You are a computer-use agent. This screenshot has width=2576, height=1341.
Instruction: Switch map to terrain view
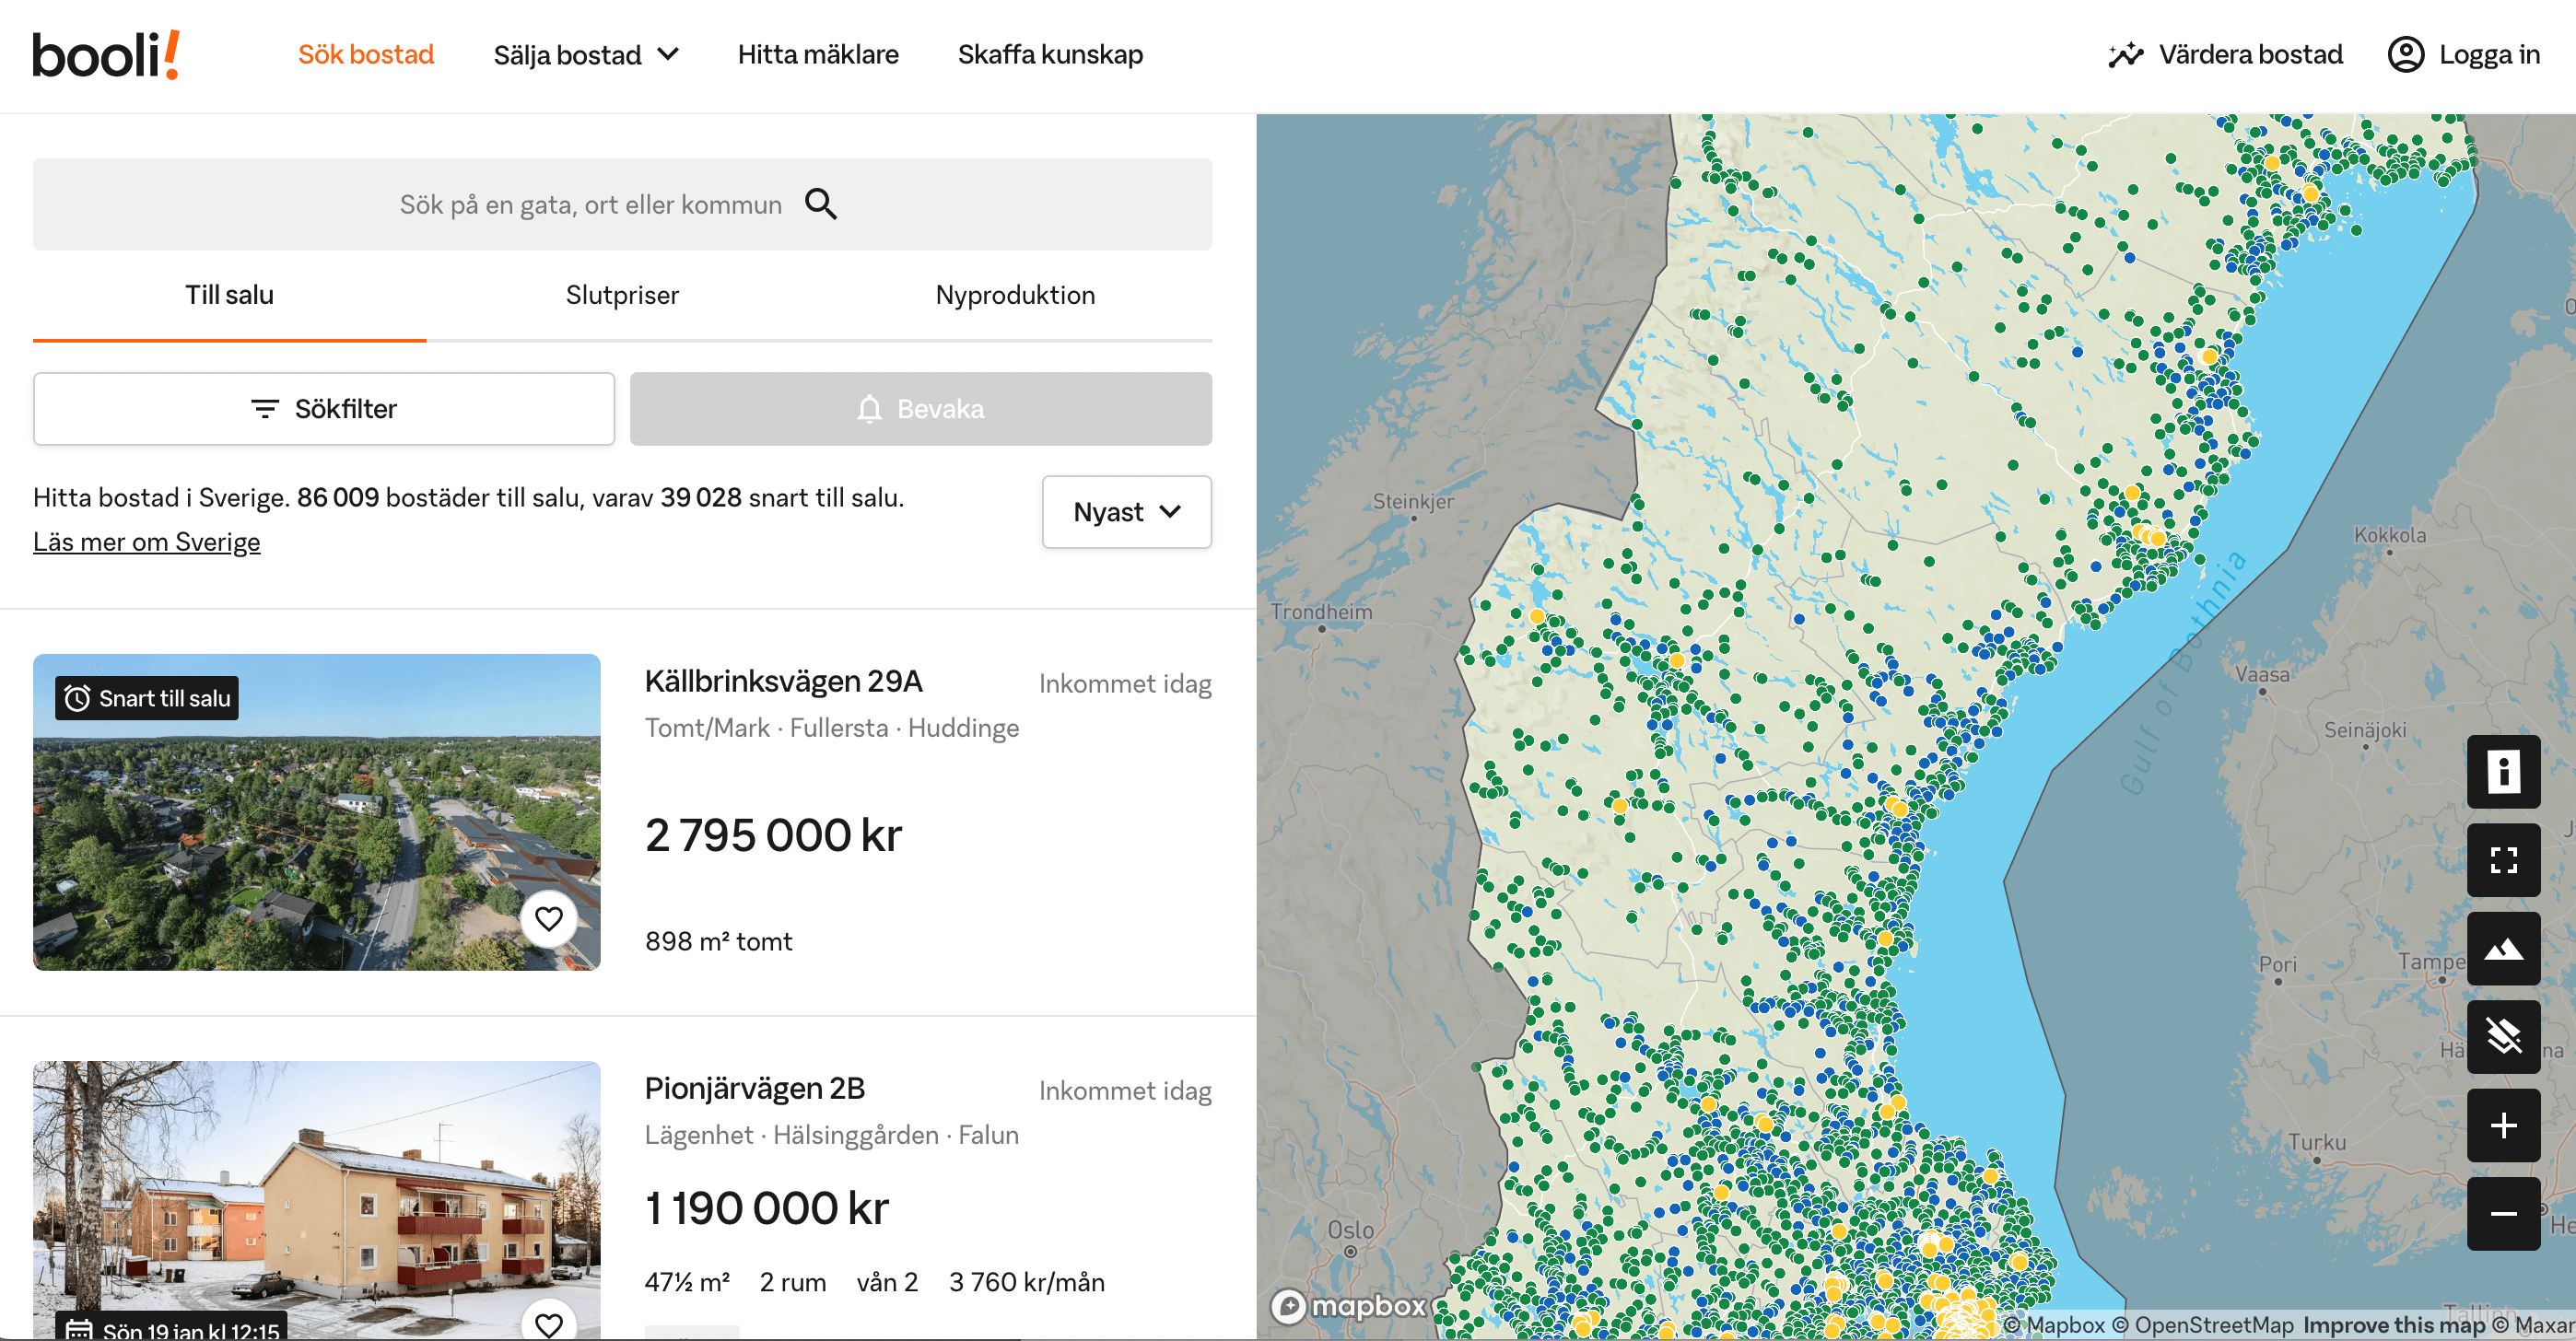2502,948
